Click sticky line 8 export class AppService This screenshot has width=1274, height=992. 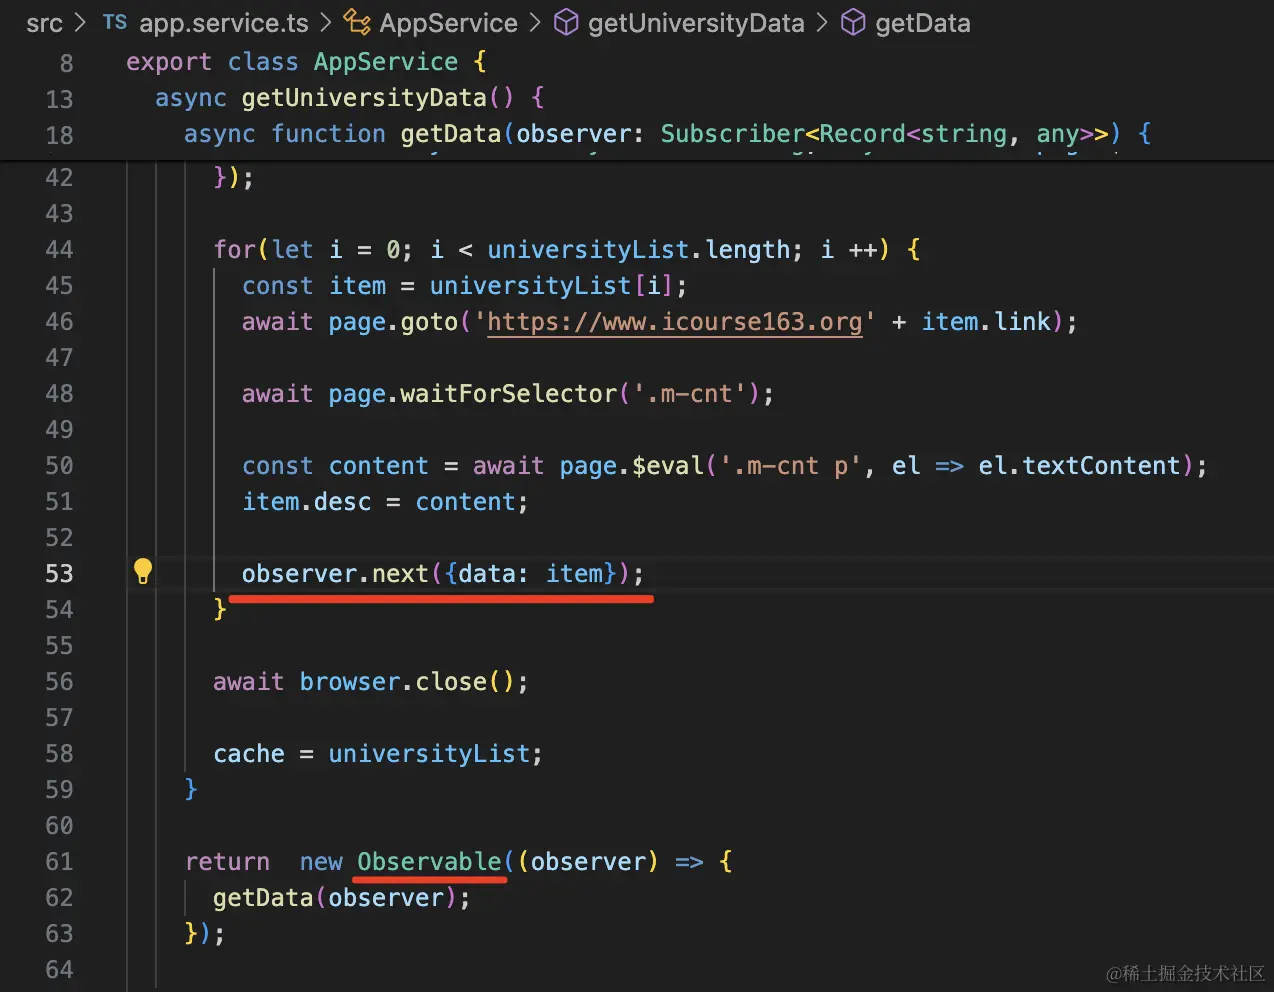pos(306,62)
